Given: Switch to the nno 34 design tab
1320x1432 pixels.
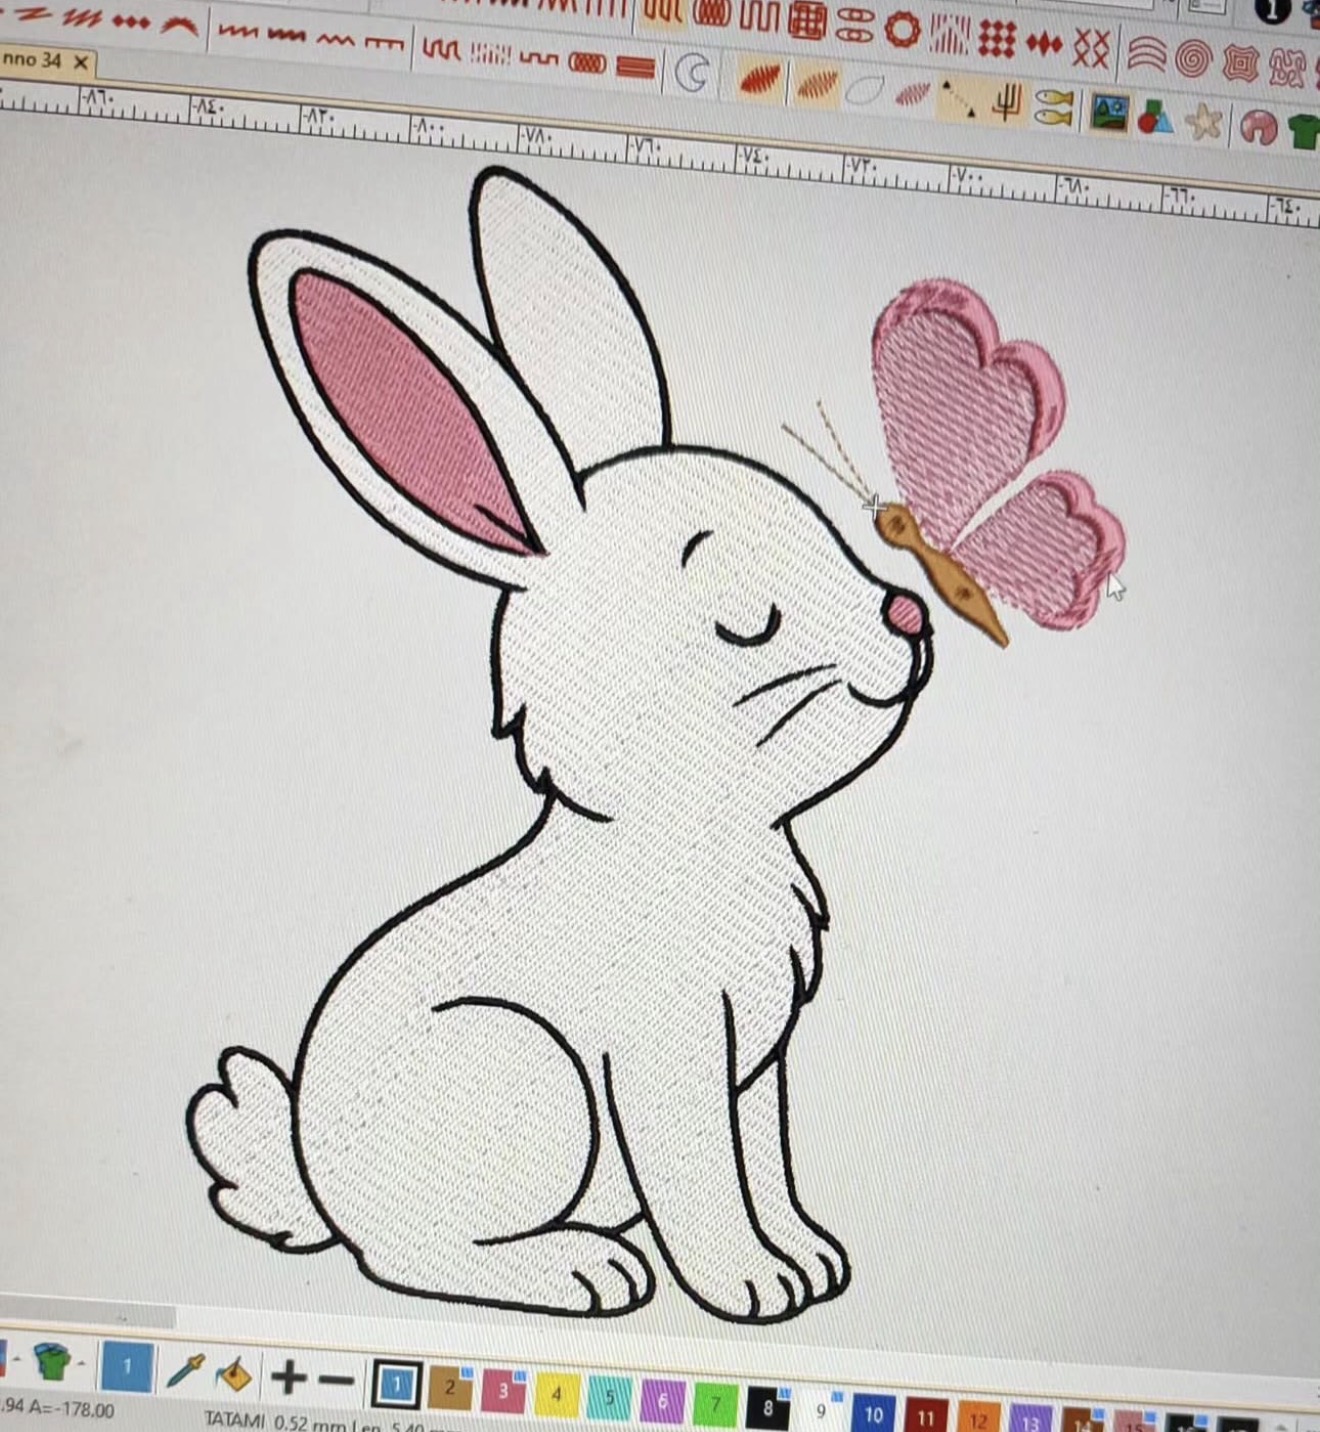Looking at the screenshot, I should [32, 60].
